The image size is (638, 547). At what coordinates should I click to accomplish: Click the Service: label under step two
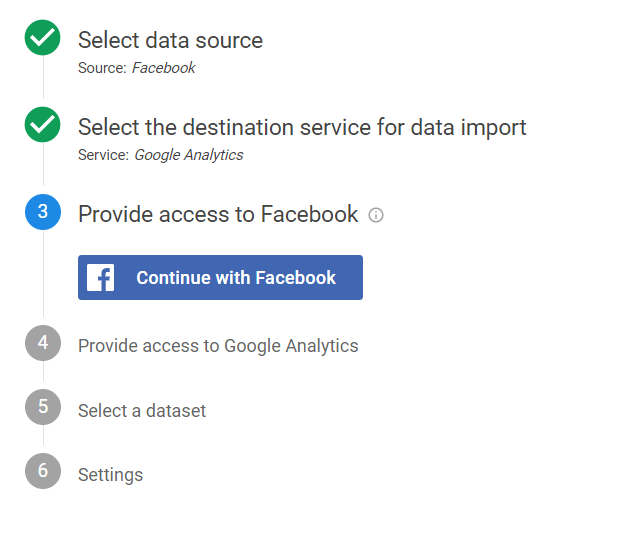pyautogui.click(x=103, y=155)
